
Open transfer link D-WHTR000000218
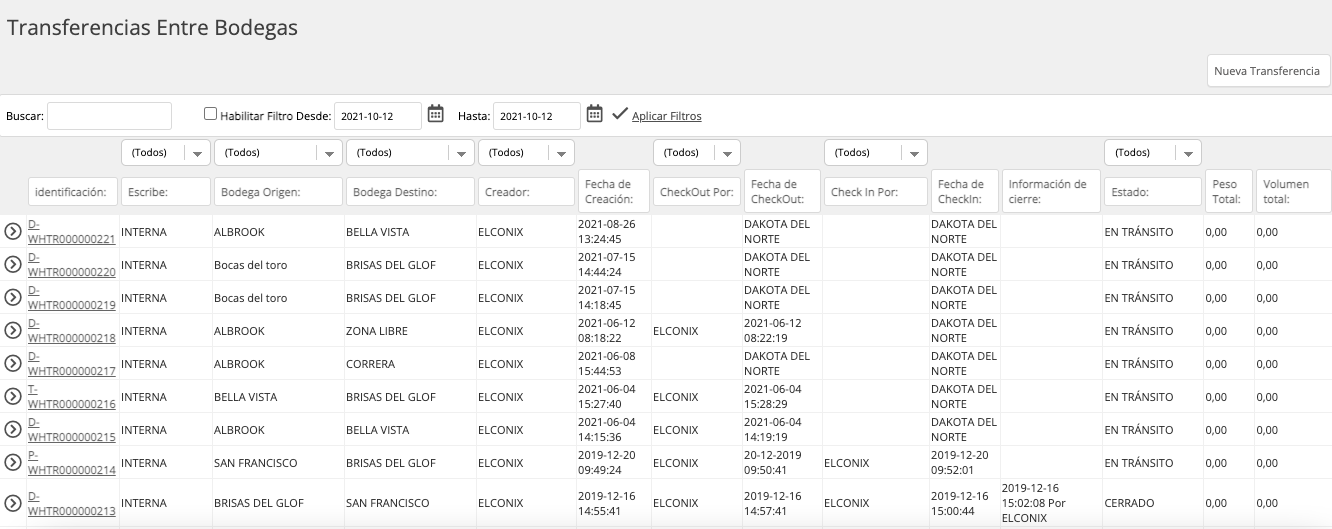(x=72, y=331)
